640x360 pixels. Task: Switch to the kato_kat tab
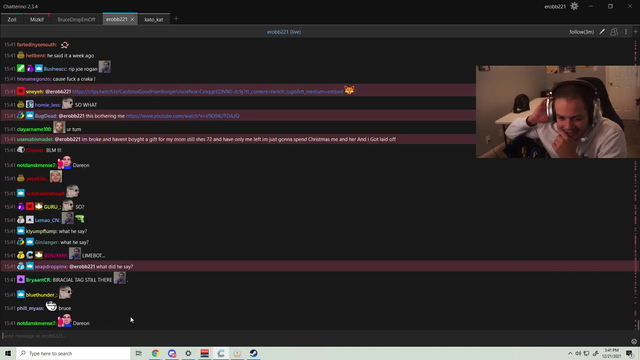tap(154, 19)
